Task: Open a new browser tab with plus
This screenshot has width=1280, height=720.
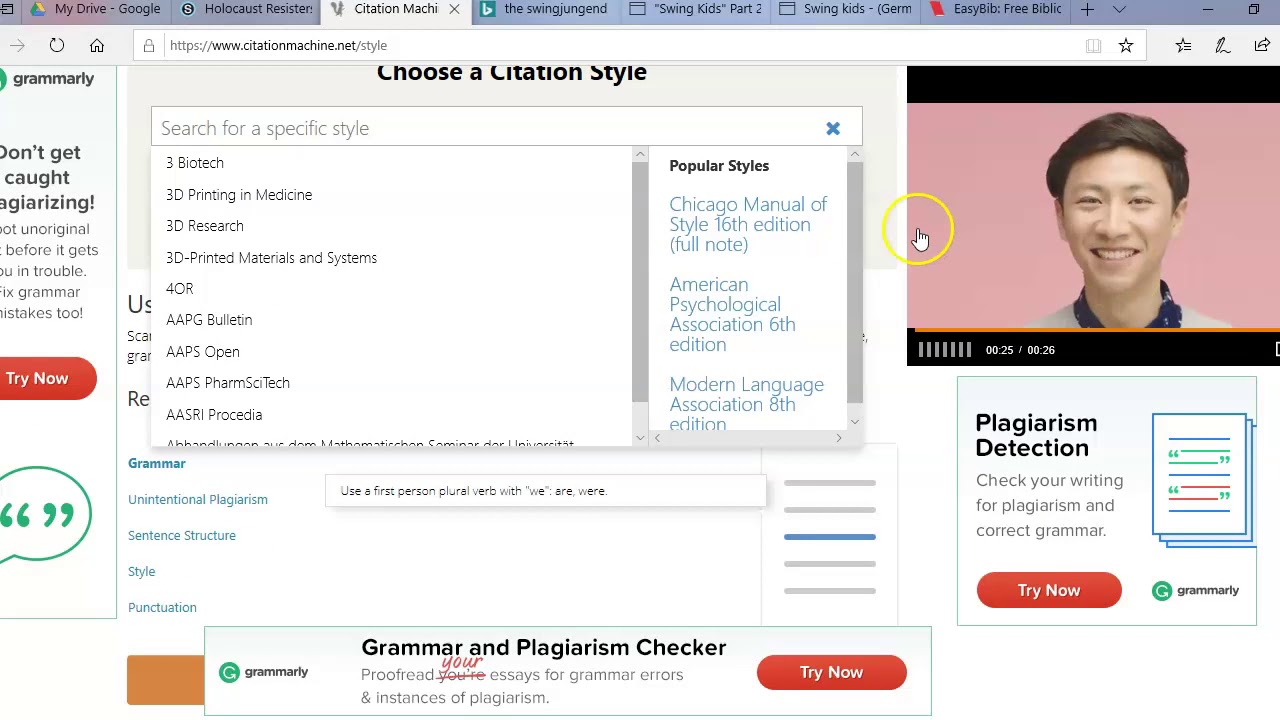Action: [1087, 9]
